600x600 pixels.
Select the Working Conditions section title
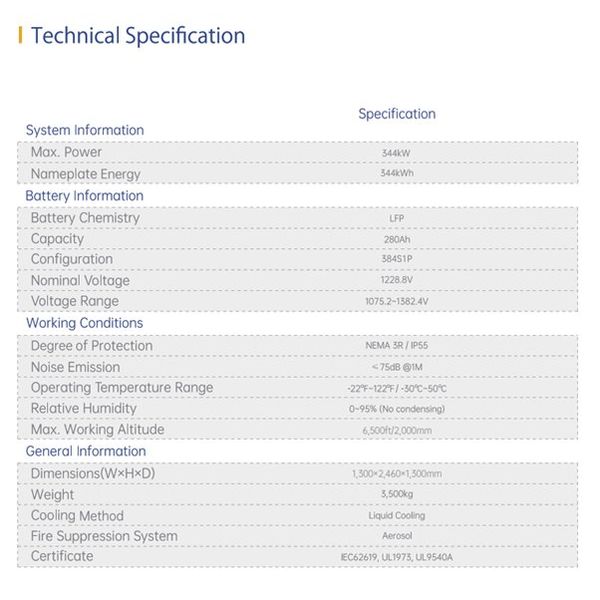85,323
